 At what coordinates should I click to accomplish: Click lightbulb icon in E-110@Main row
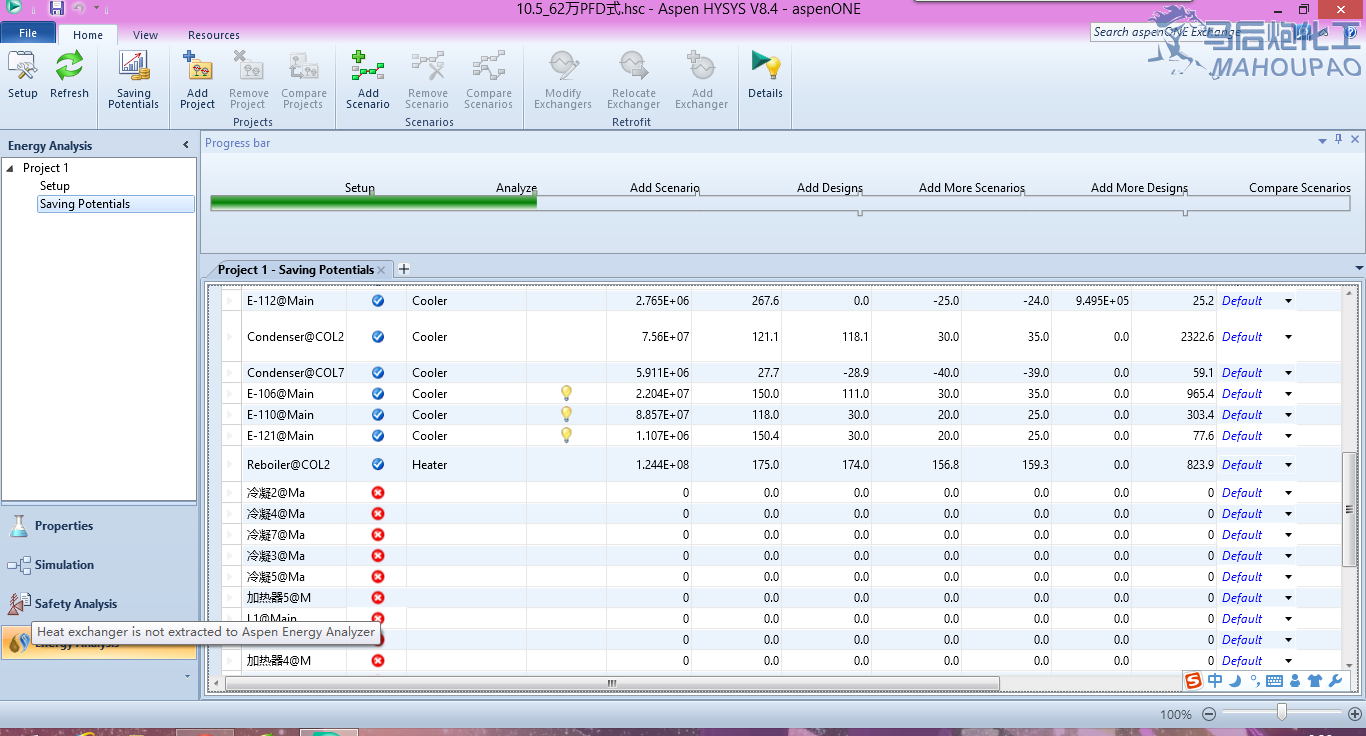point(566,414)
